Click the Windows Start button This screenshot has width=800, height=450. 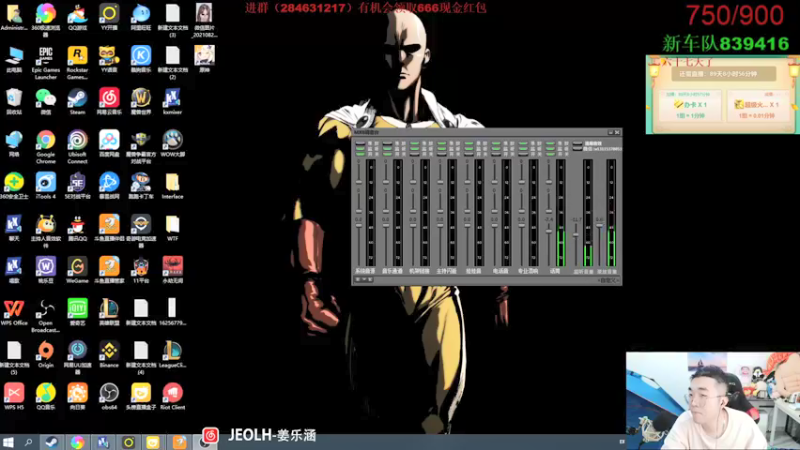8,442
